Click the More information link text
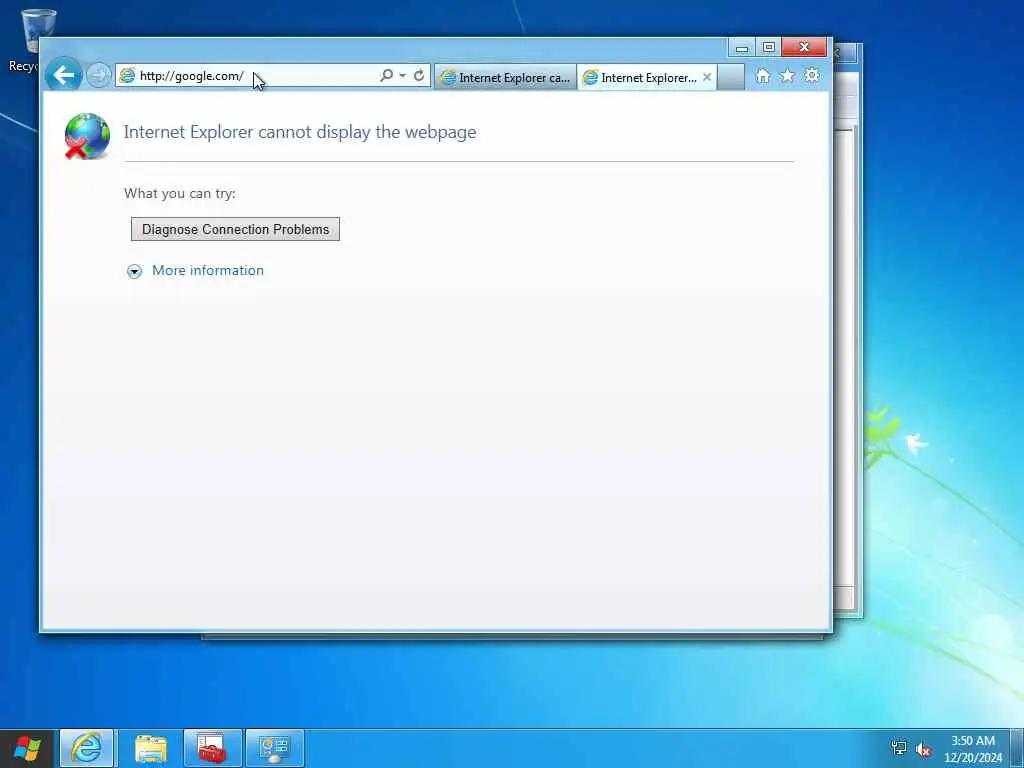The width and height of the screenshot is (1024, 768). (x=208, y=270)
